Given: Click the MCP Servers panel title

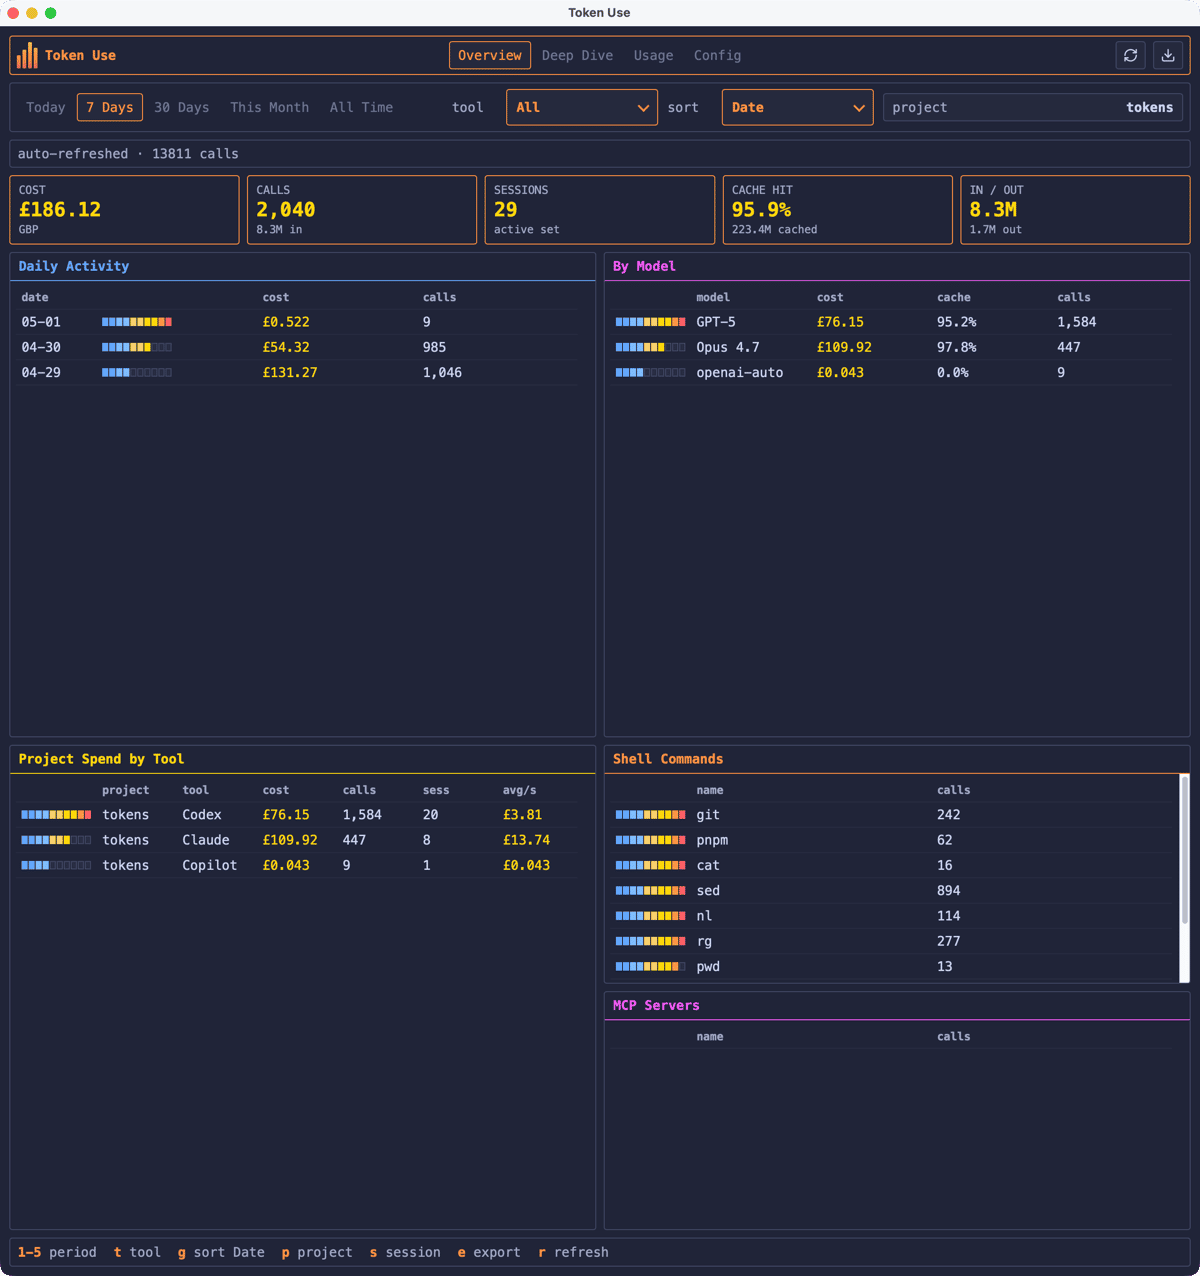Looking at the screenshot, I should click(x=656, y=1005).
